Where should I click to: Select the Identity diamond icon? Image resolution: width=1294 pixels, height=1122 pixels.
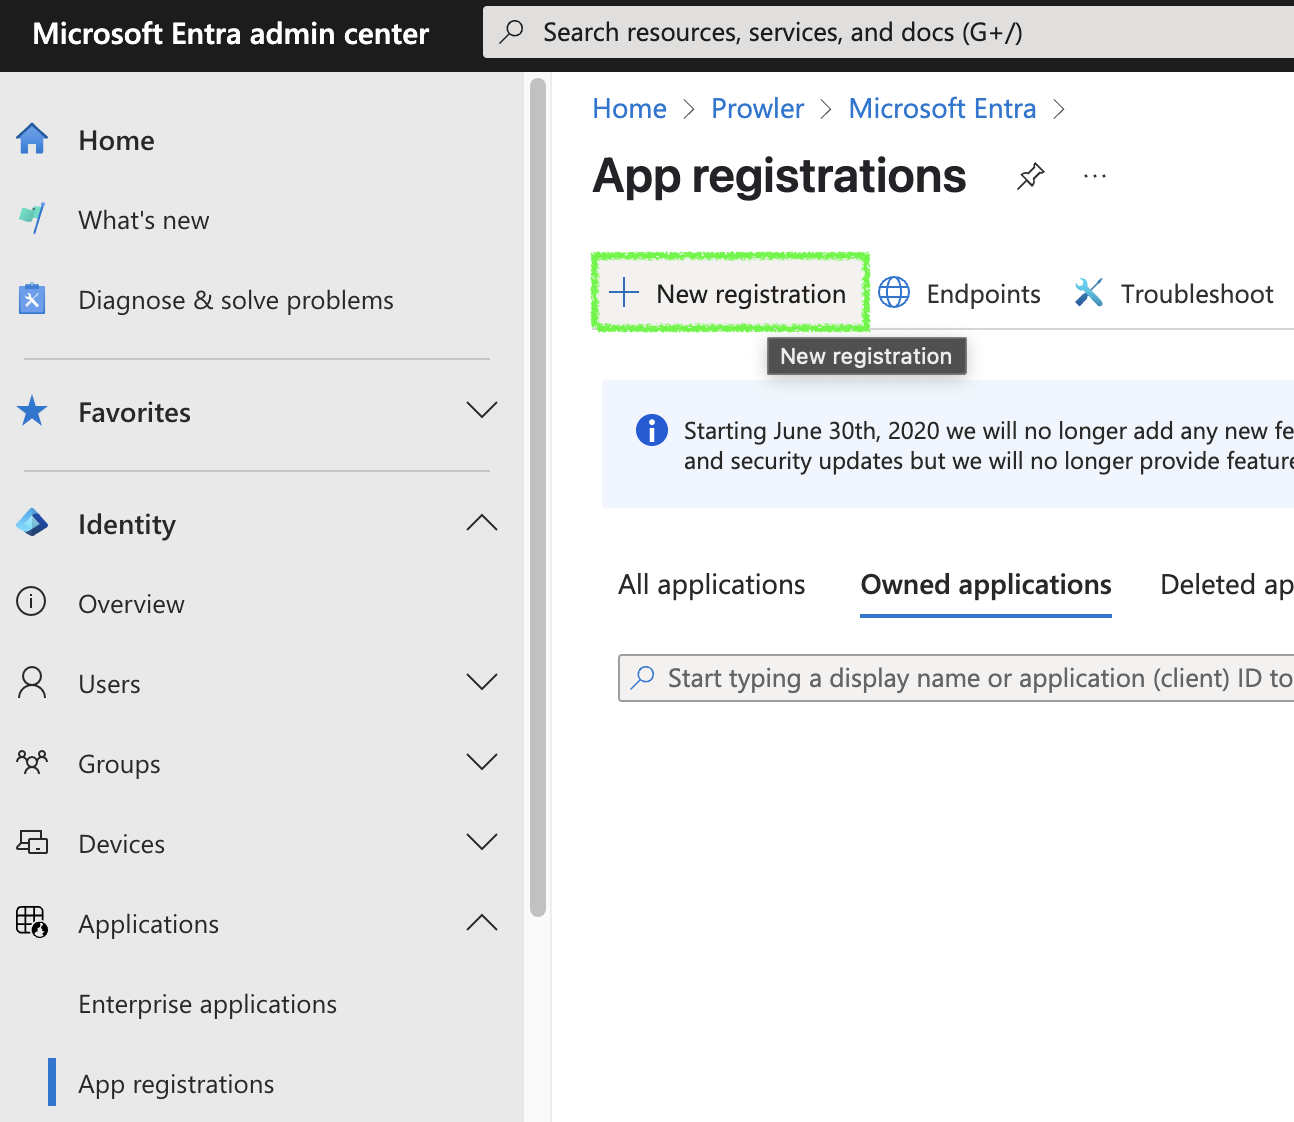click(x=32, y=522)
